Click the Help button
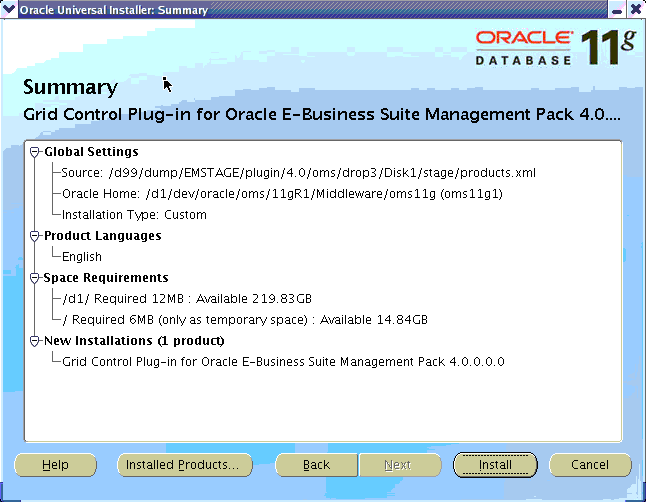The image size is (646, 502). (x=56, y=465)
